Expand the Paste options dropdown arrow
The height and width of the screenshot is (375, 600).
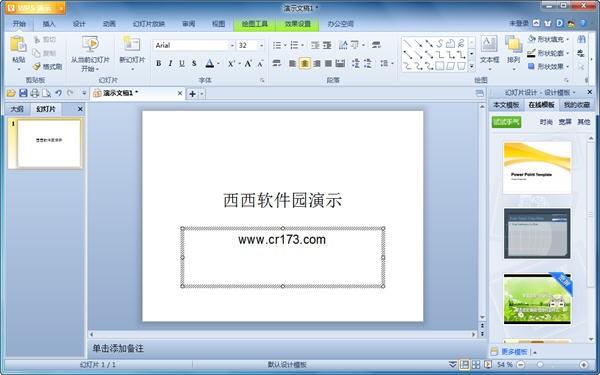18,69
